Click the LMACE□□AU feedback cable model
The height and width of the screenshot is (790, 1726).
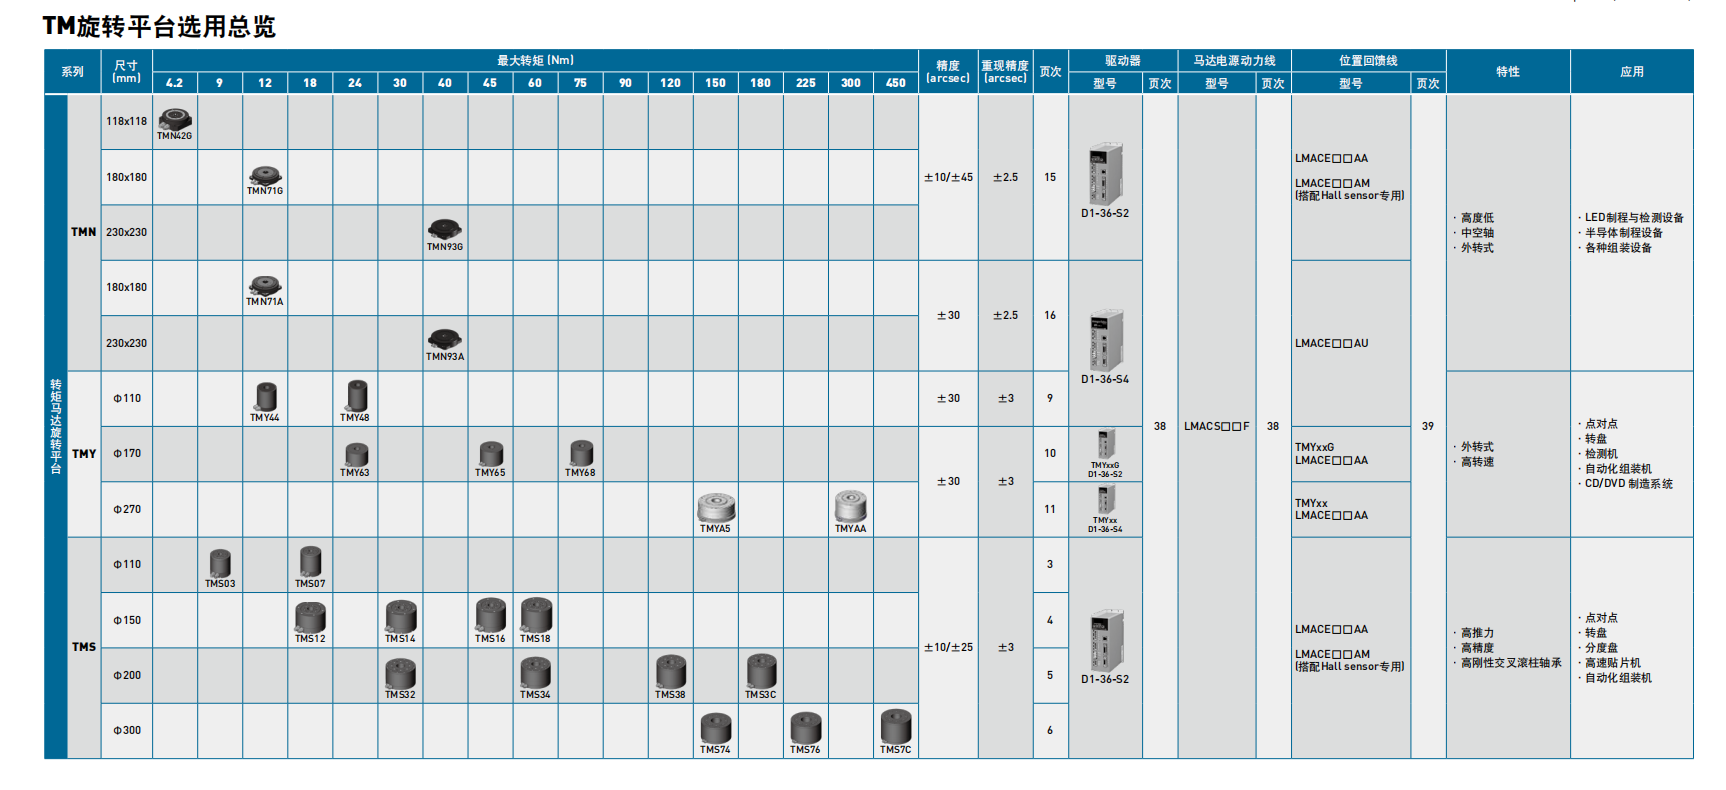[x=1331, y=343]
